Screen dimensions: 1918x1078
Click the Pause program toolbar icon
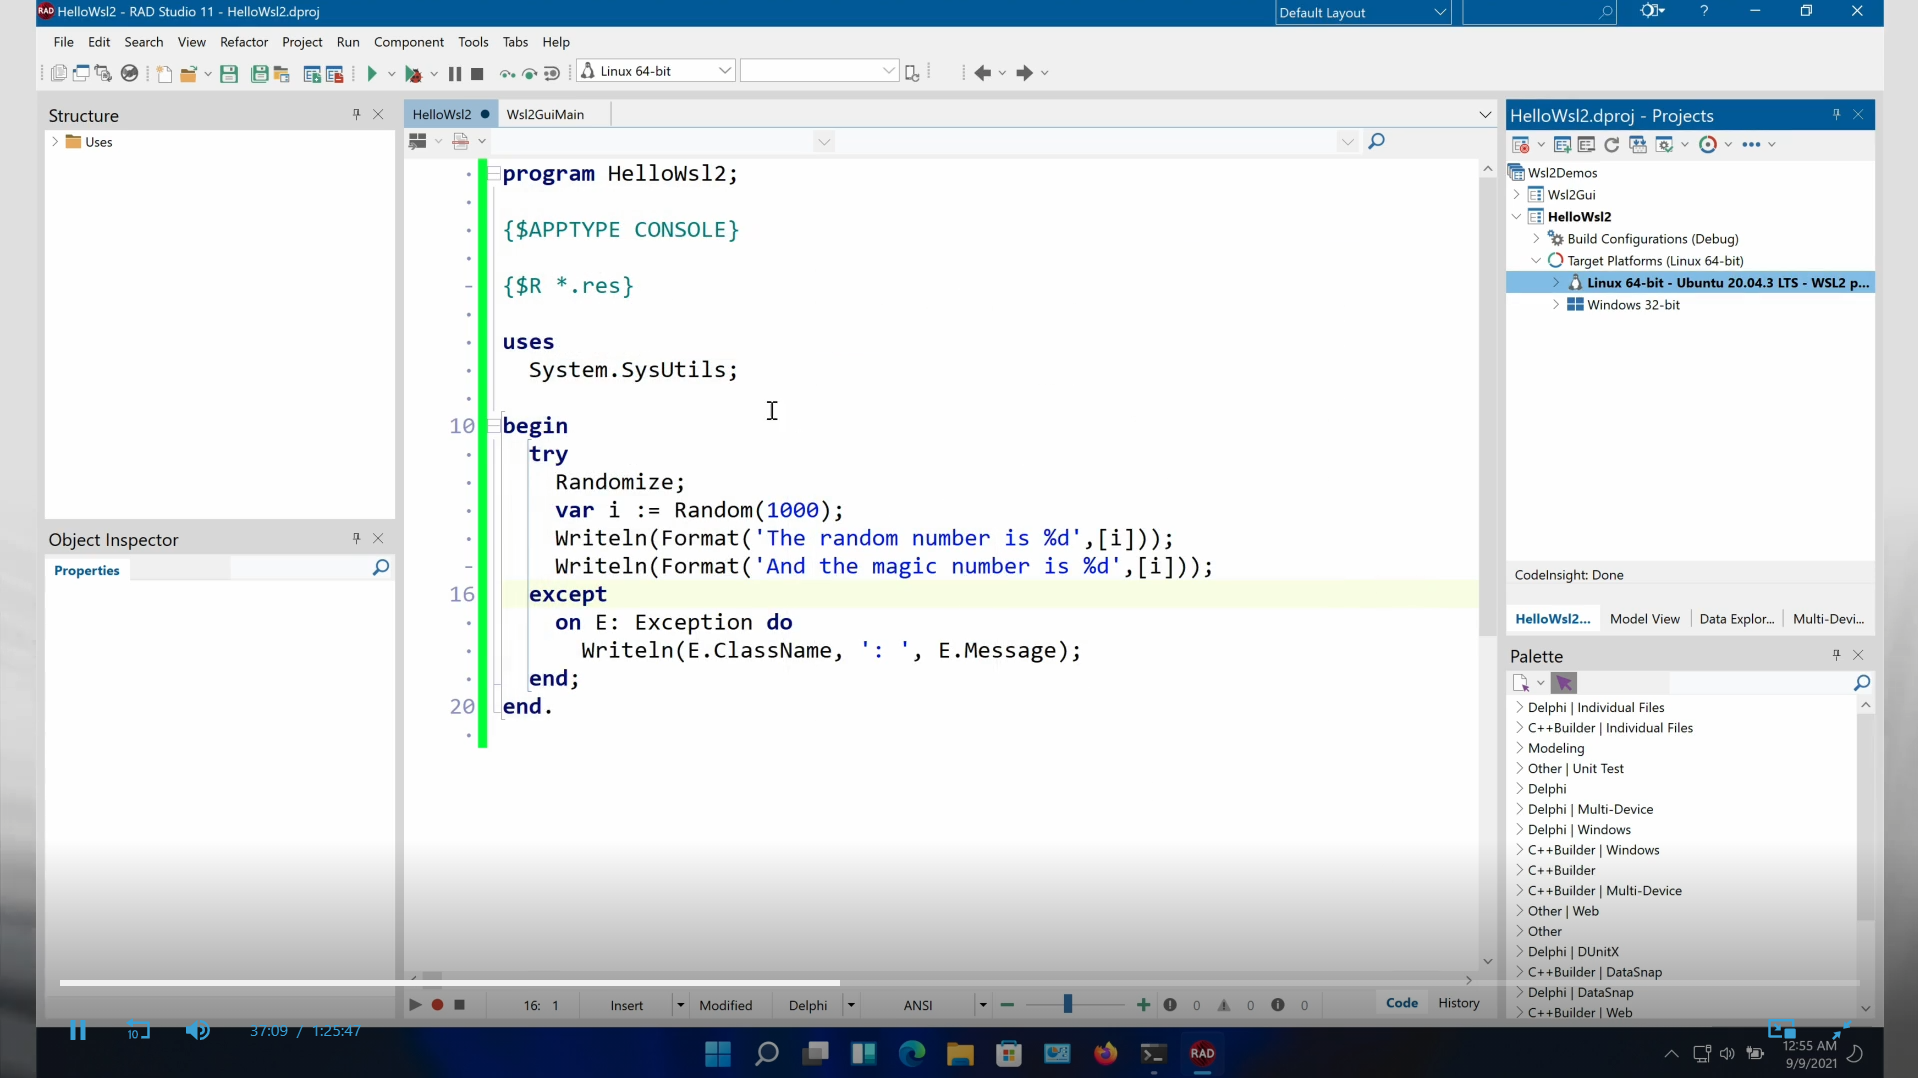coord(455,73)
